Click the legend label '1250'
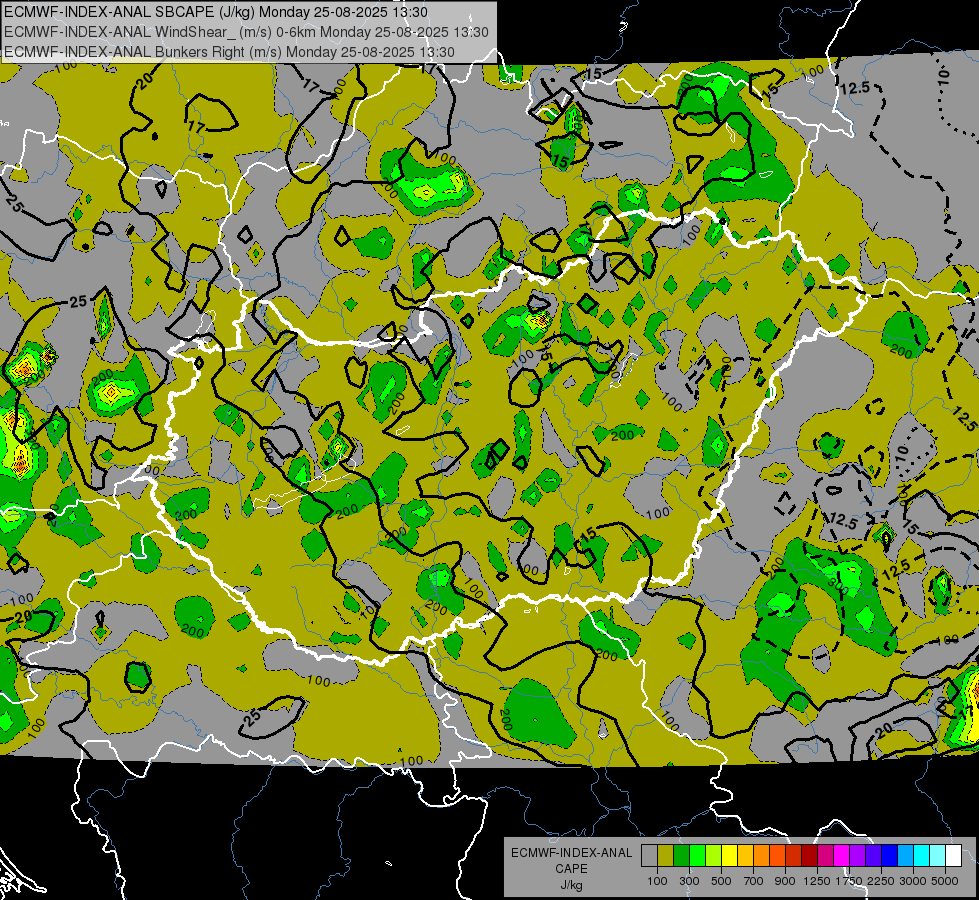This screenshot has height=900, width=979. coord(817,881)
